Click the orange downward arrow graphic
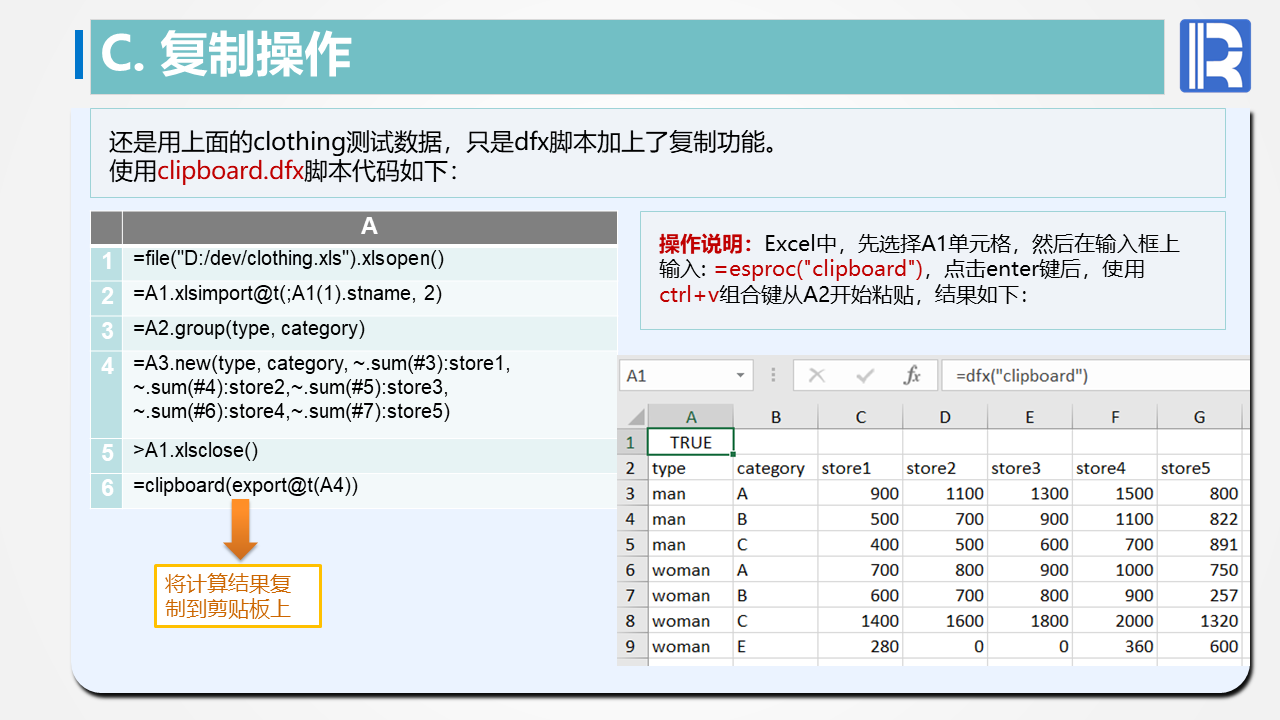The image size is (1280, 720). coord(240,530)
